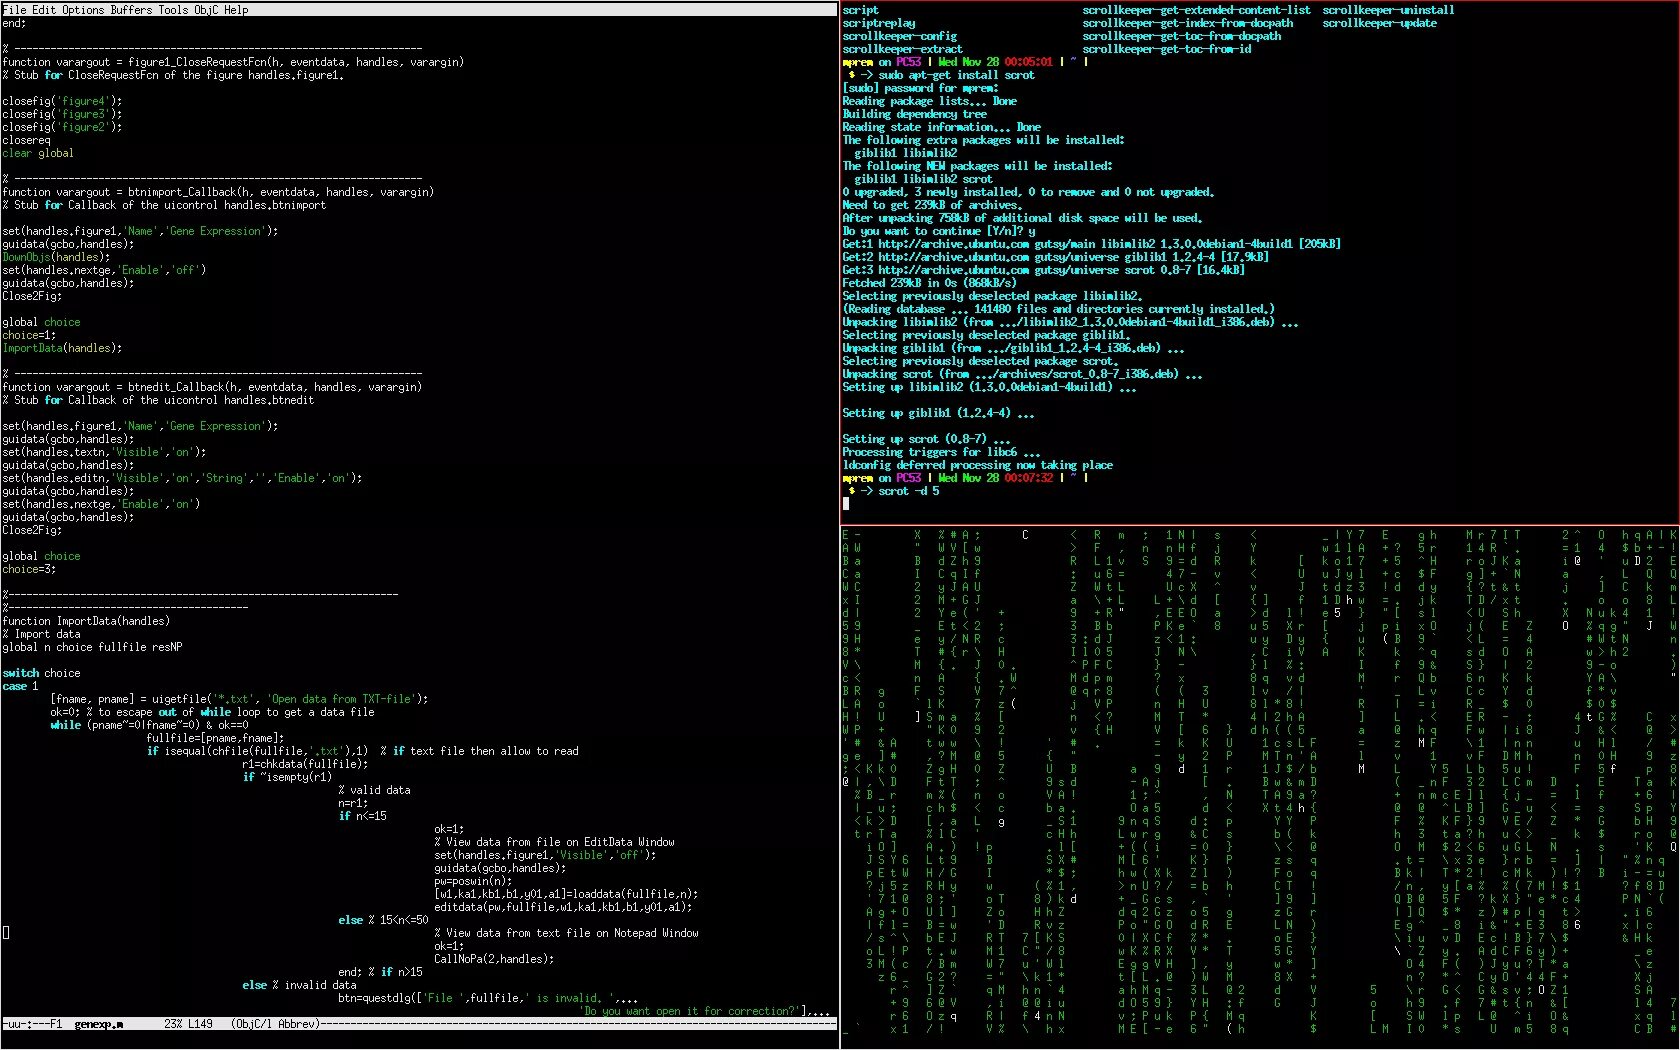The height and width of the screenshot is (1050, 1680).
Task: Click the 'choice=3;' line
Action: tap(29, 569)
